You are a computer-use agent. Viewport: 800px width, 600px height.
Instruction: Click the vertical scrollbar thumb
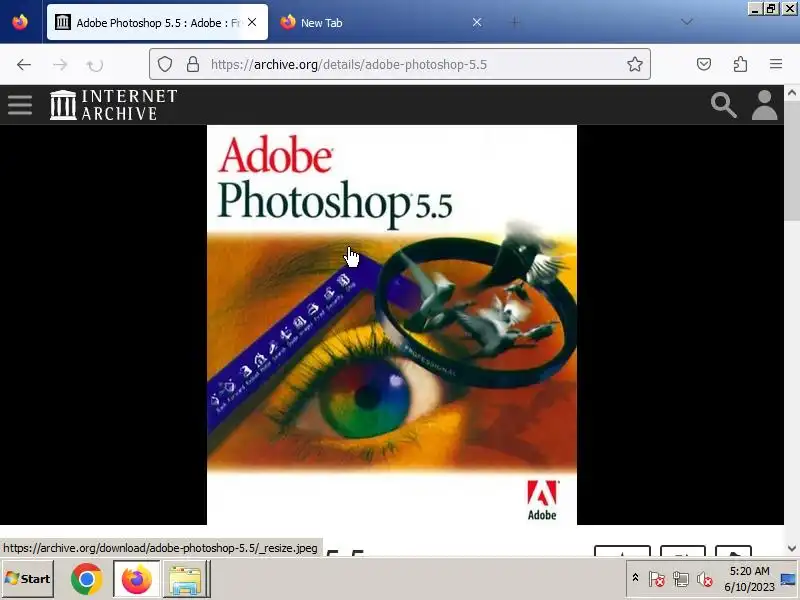[792, 161]
